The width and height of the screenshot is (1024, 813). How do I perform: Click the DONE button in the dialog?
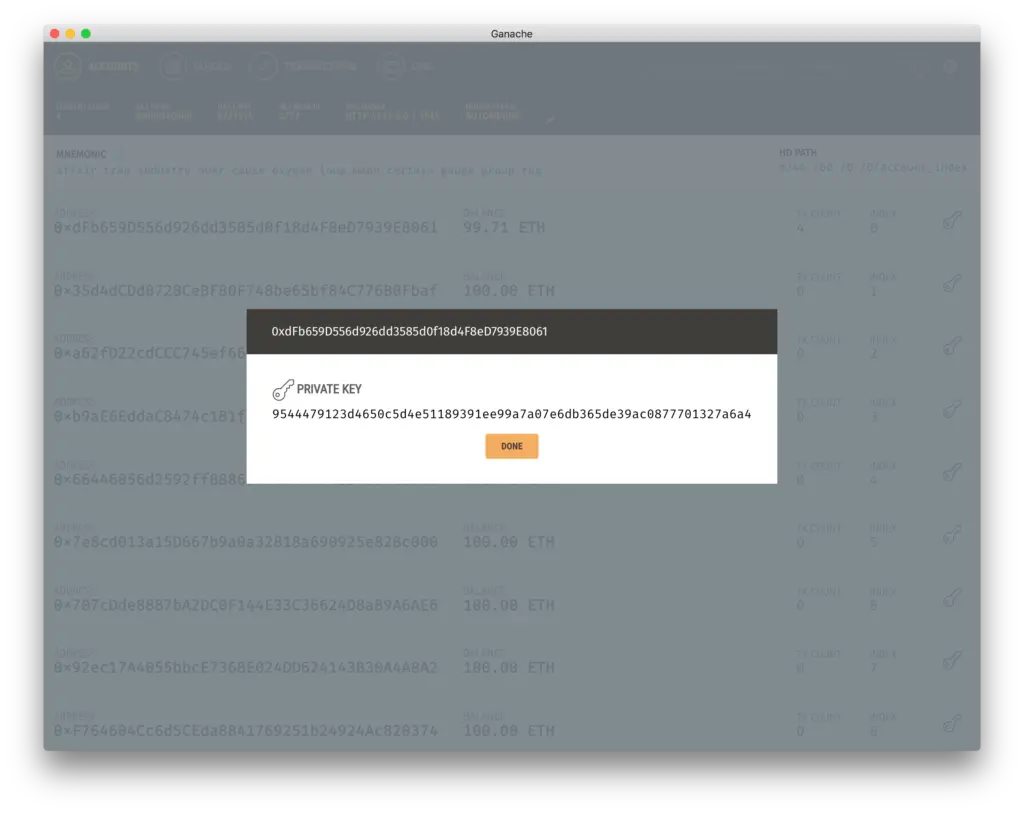(x=511, y=446)
